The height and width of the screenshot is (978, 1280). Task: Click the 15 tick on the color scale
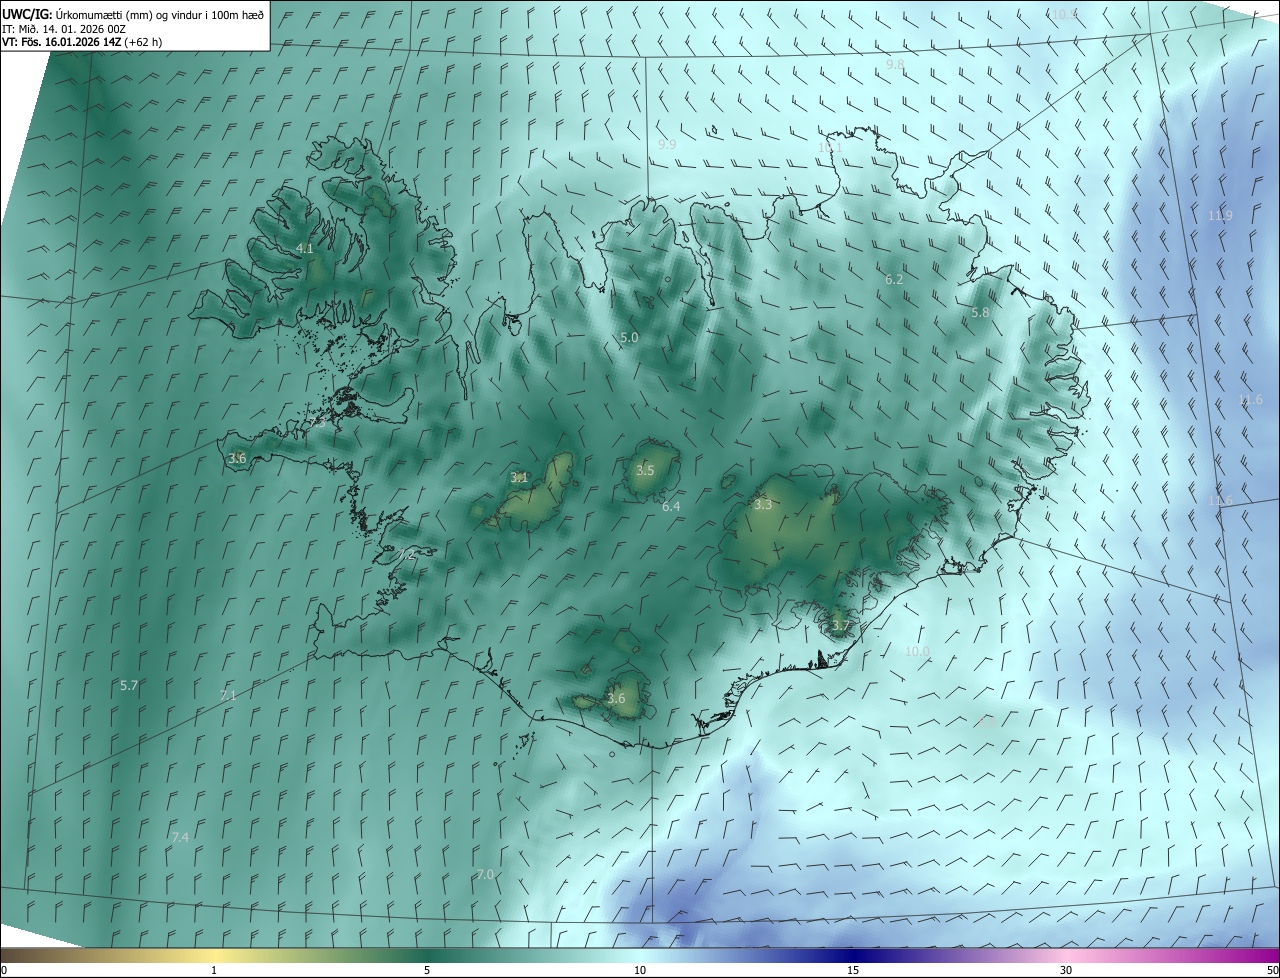coord(853,970)
